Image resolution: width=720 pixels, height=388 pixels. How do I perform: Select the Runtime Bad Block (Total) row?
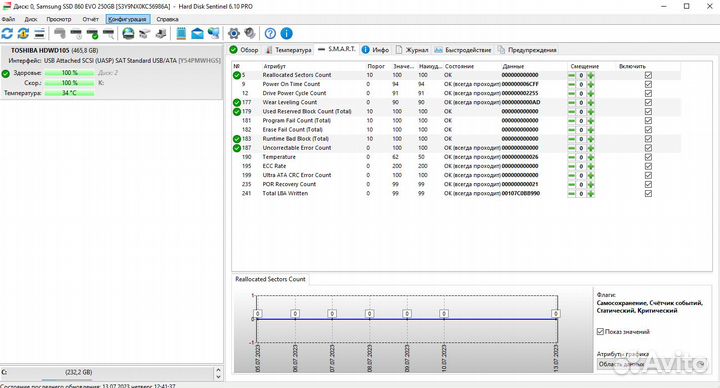point(456,139)
